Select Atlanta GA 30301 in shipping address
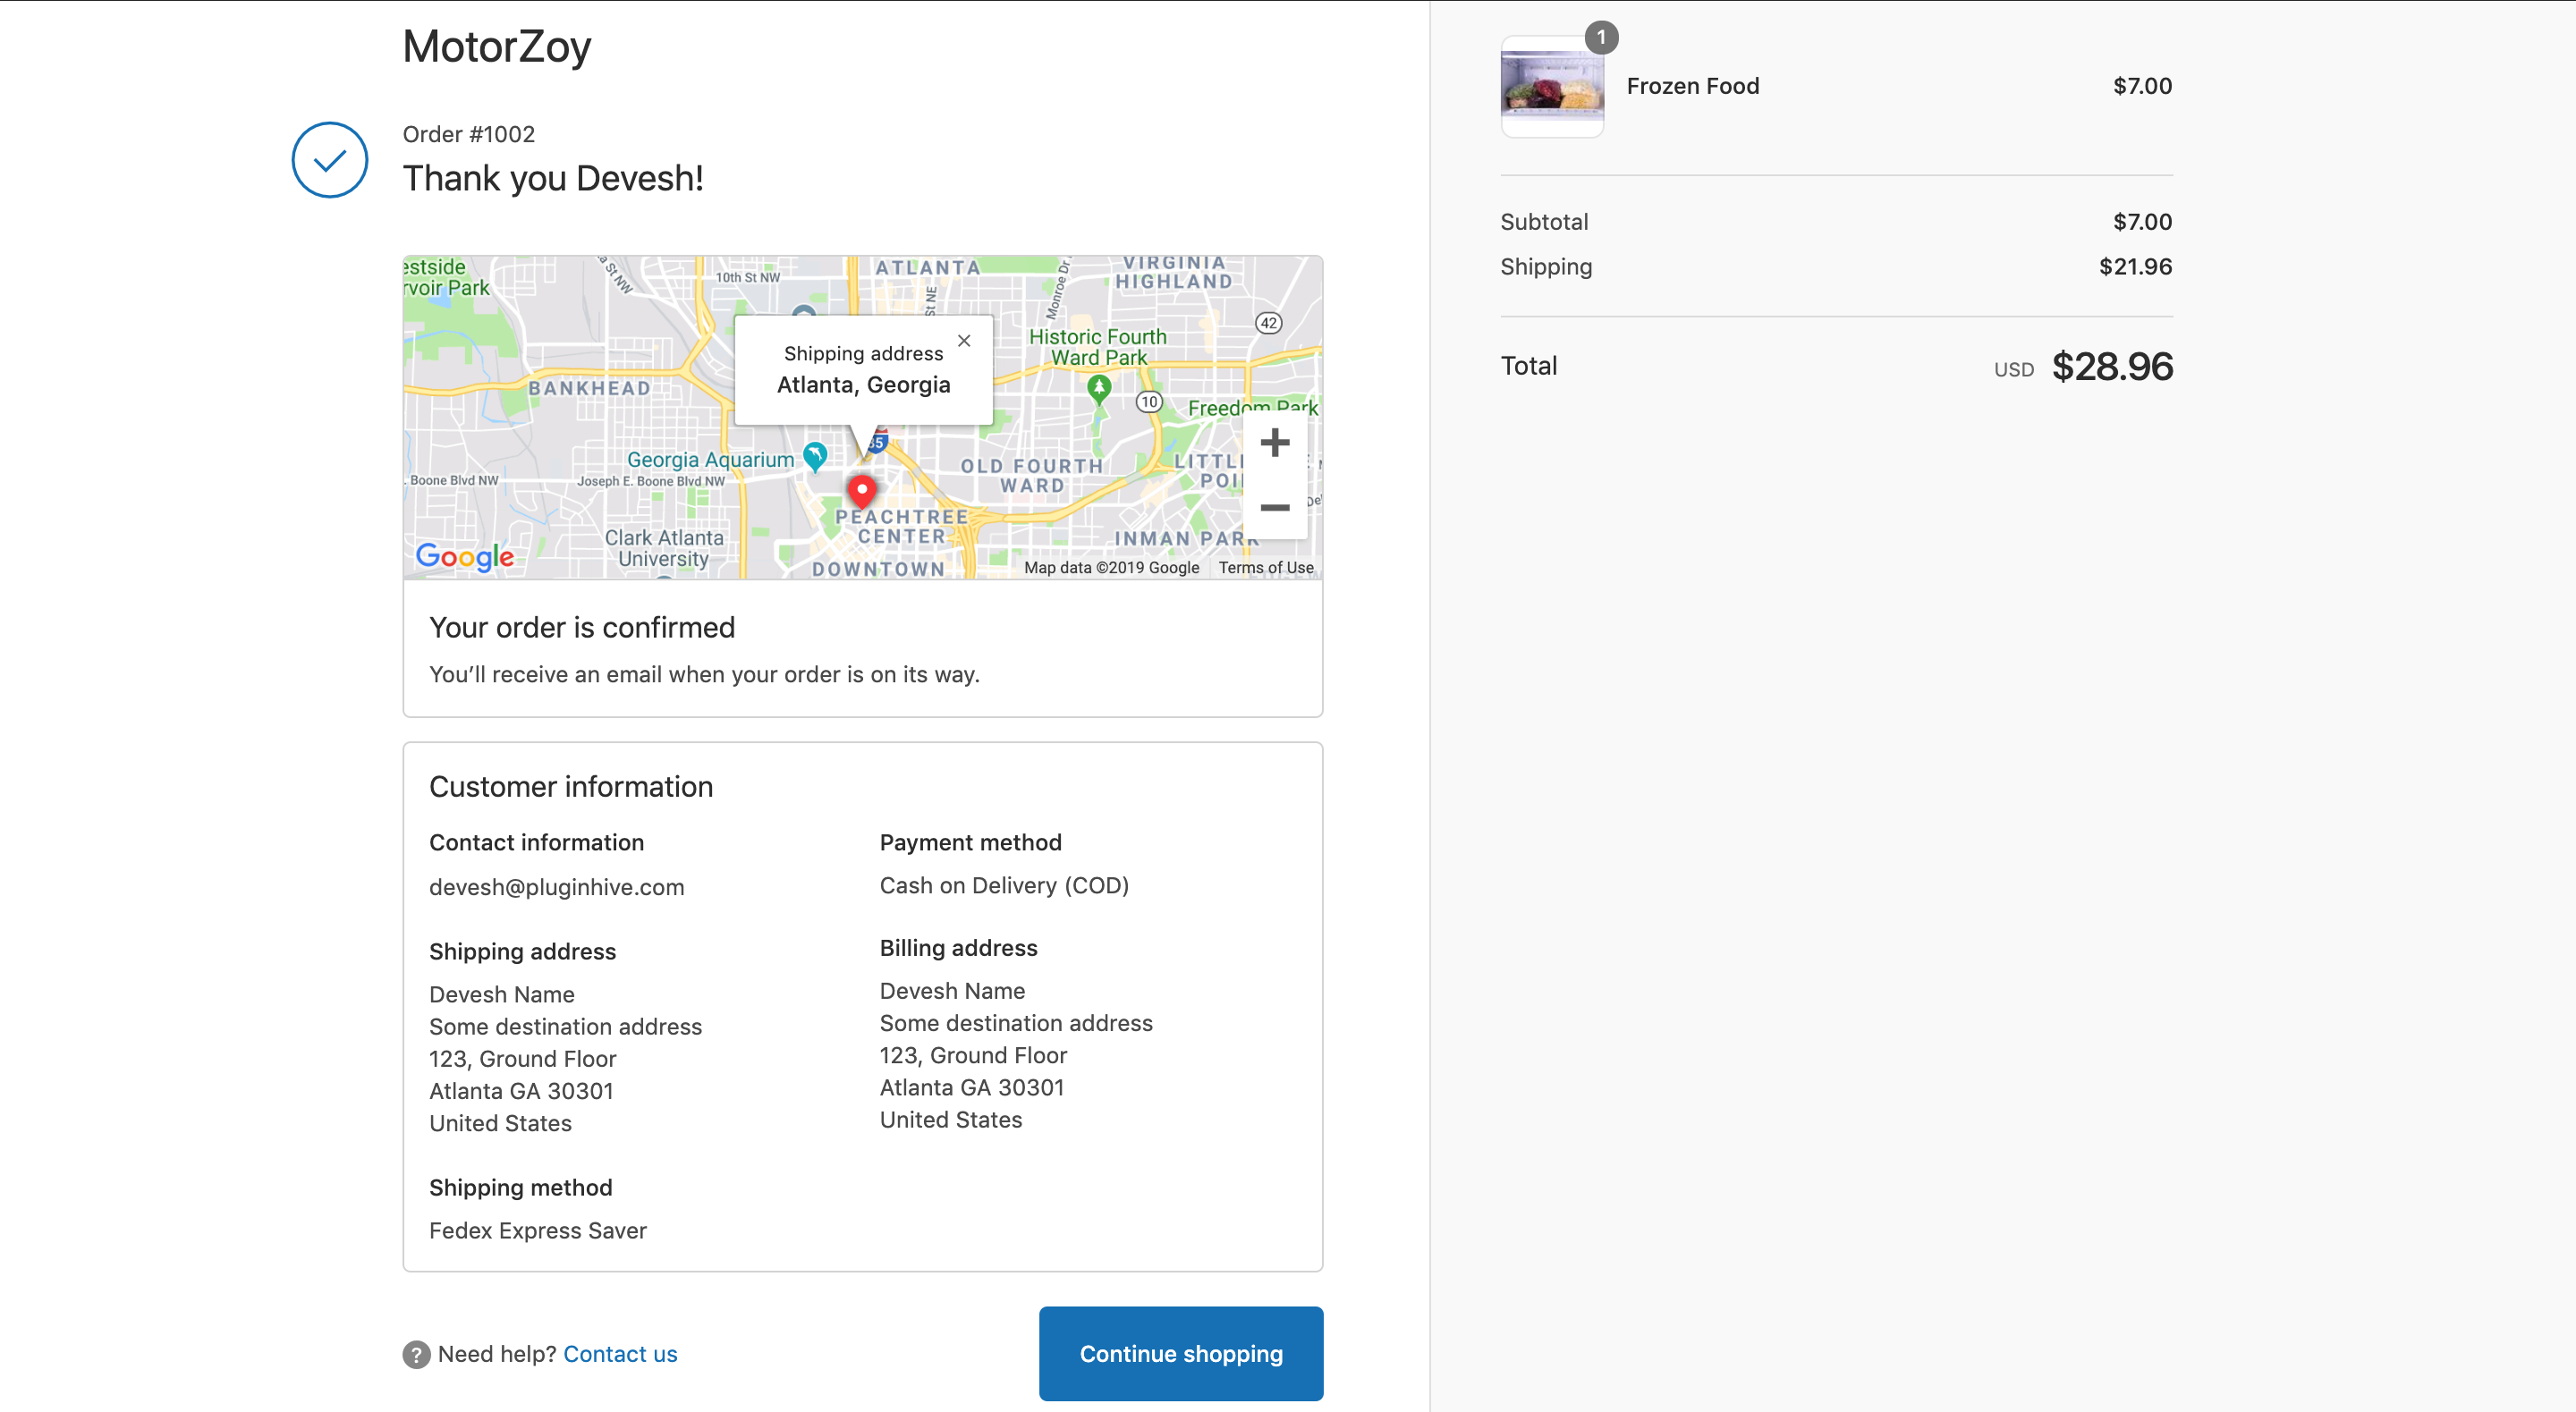Viewport: 2576px width, 1412px height. [x=521, y=1091]
